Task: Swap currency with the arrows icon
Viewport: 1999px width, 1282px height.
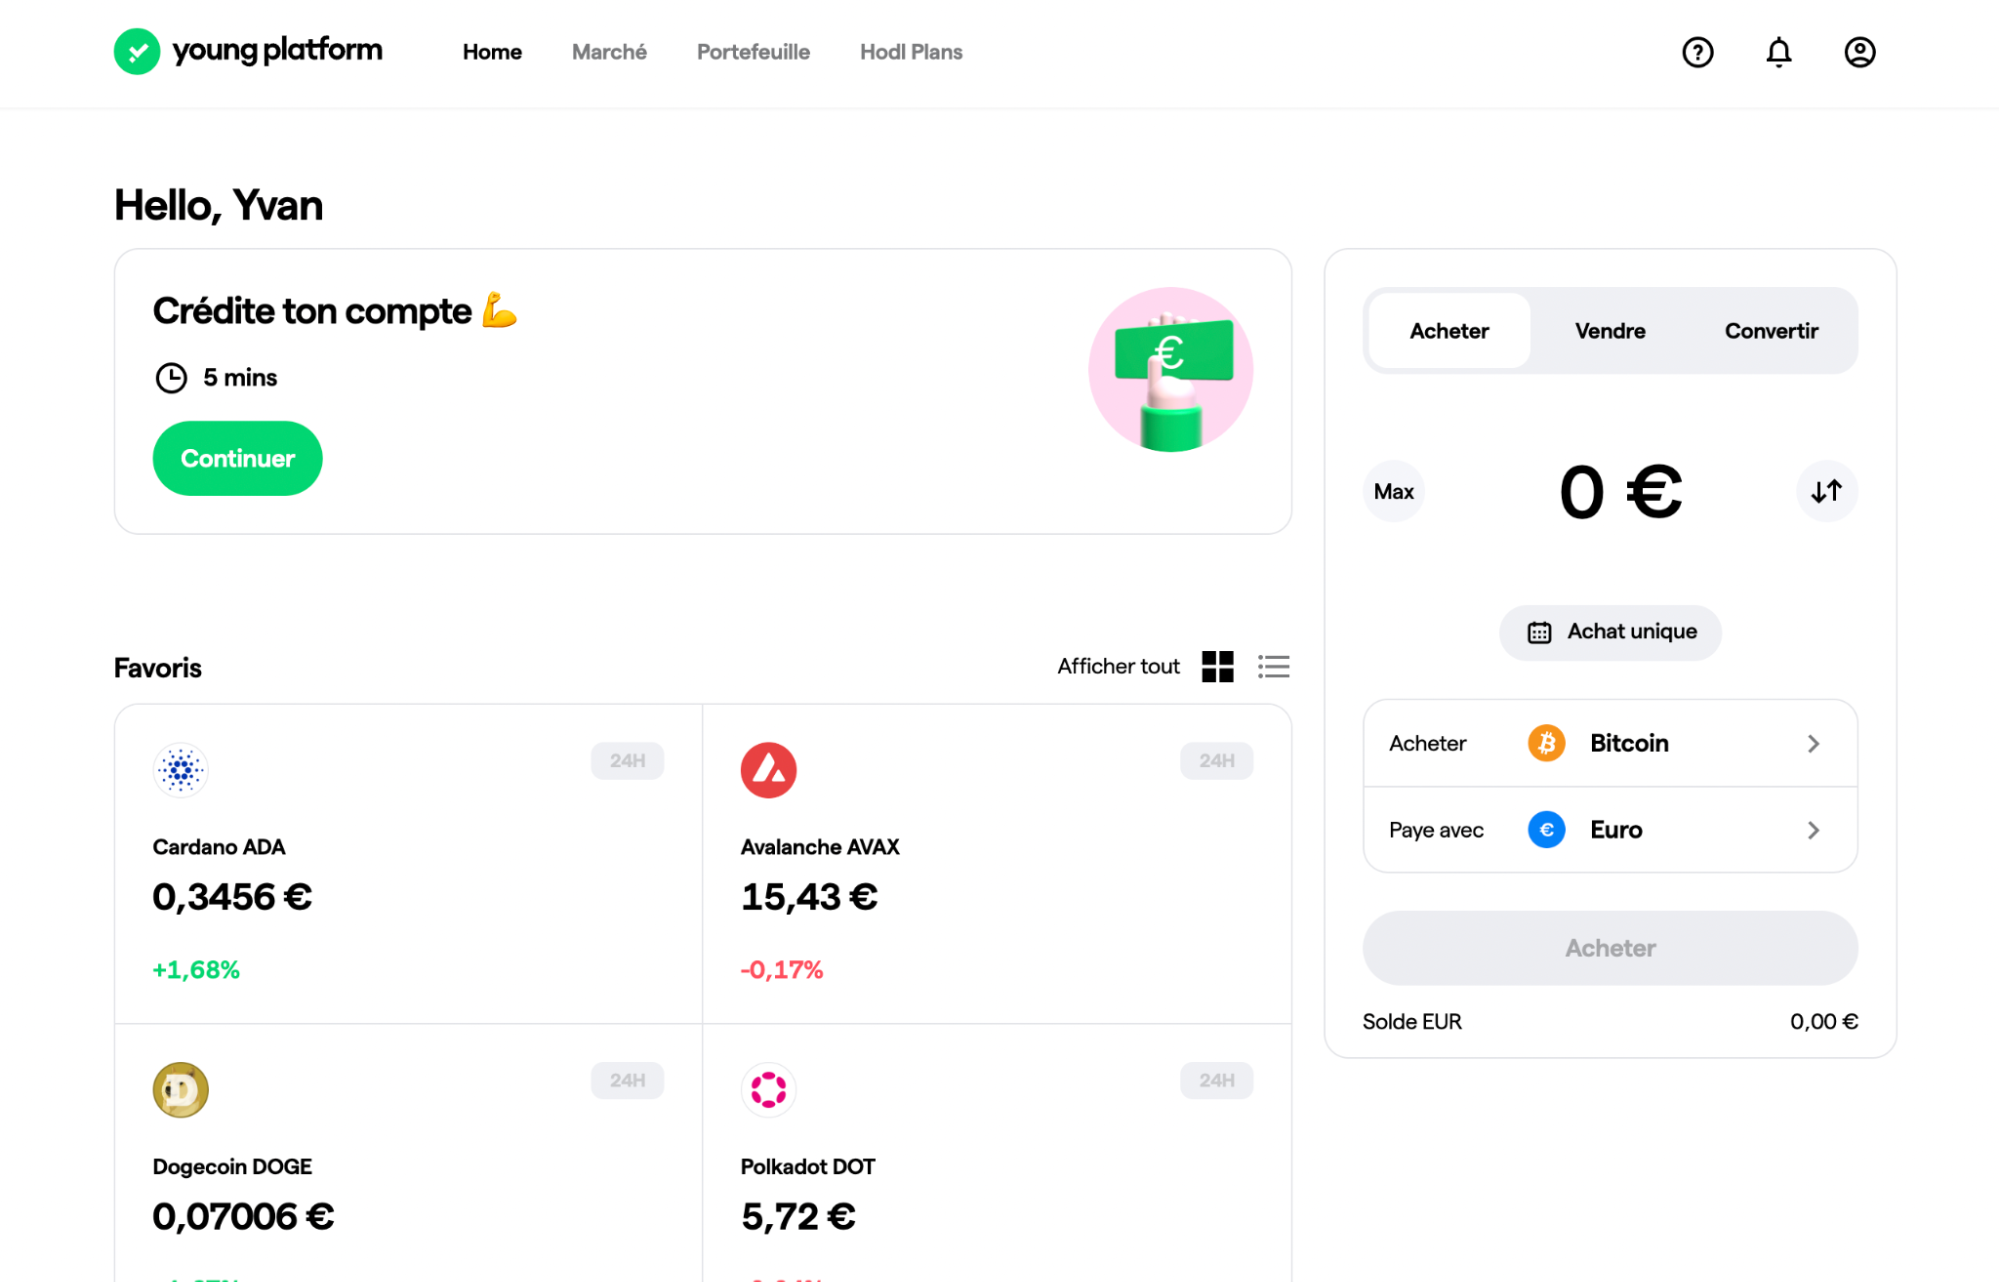Action: tap(1826, 491)
